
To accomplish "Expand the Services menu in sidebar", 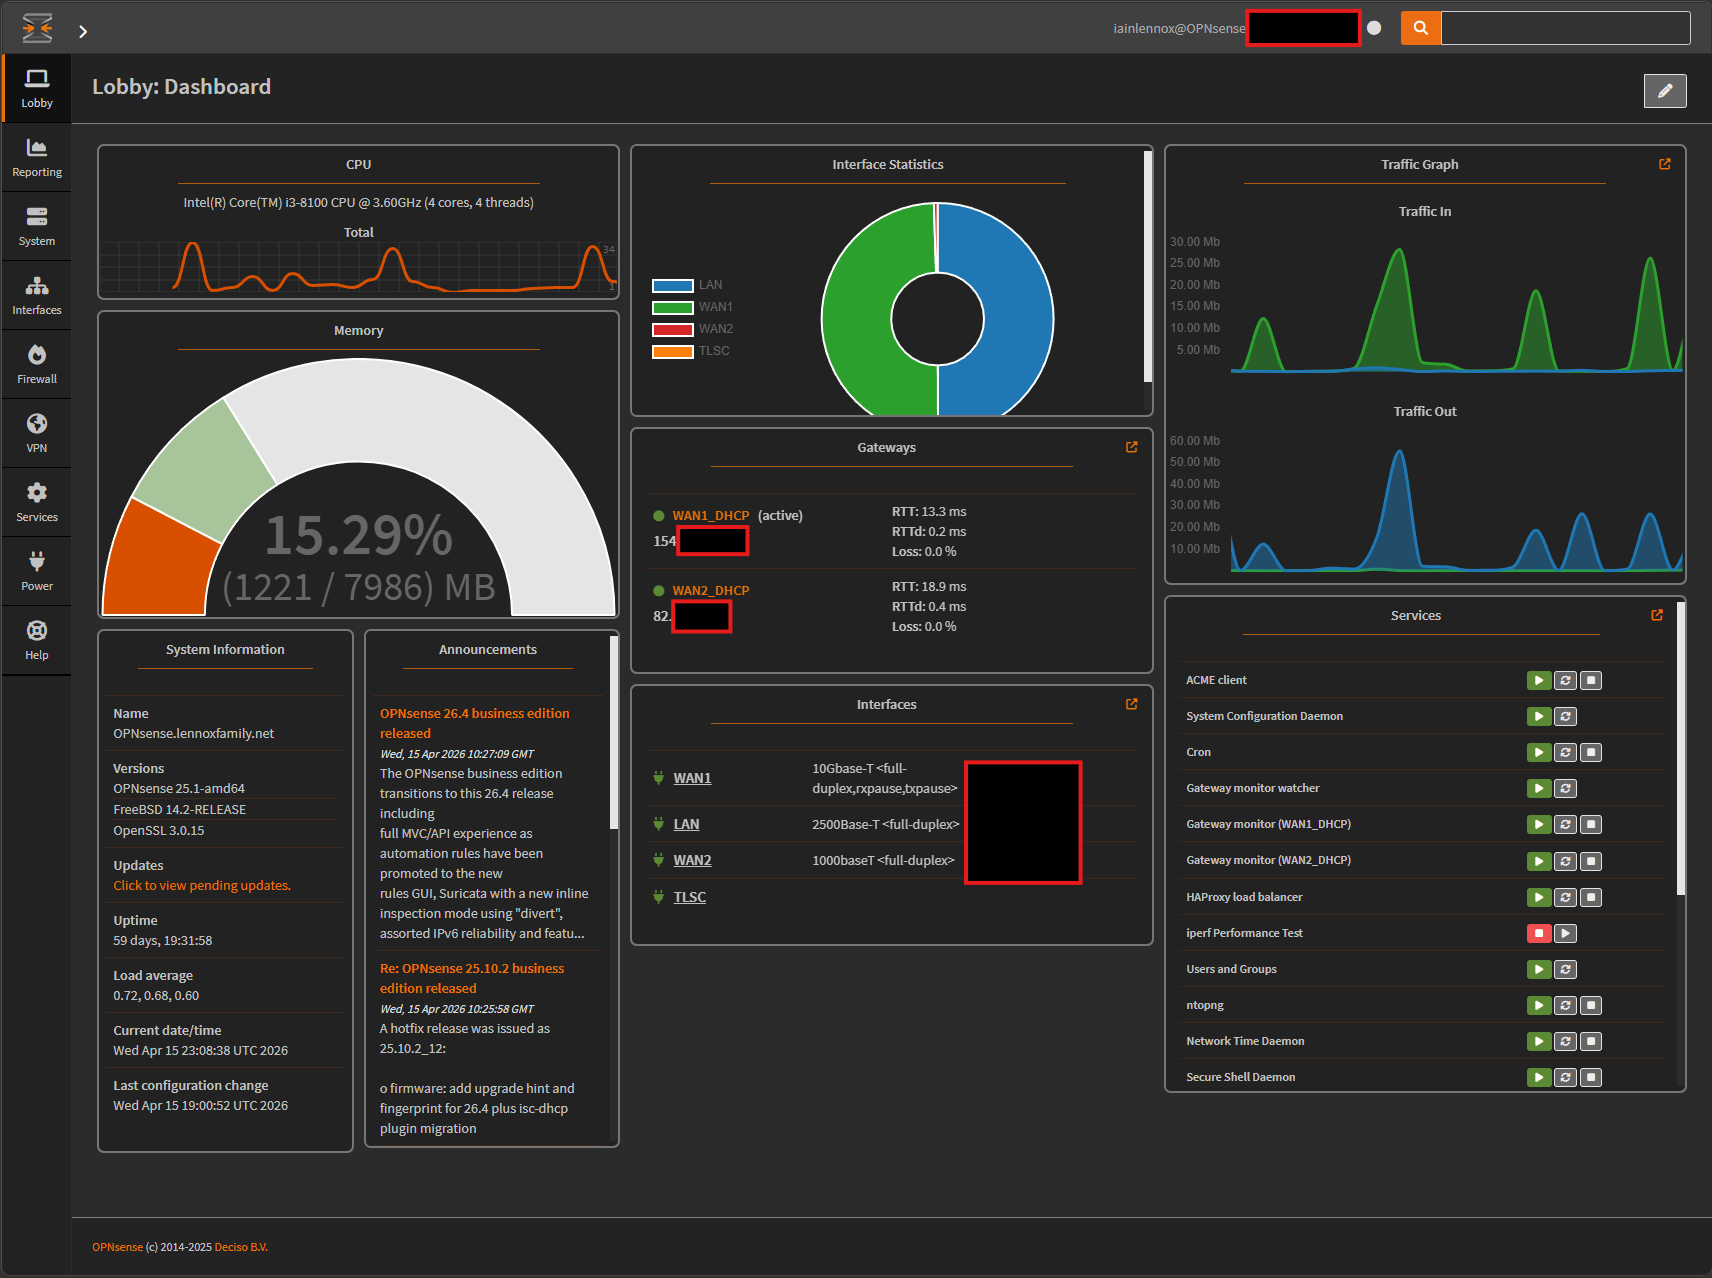I will (37, 502).
